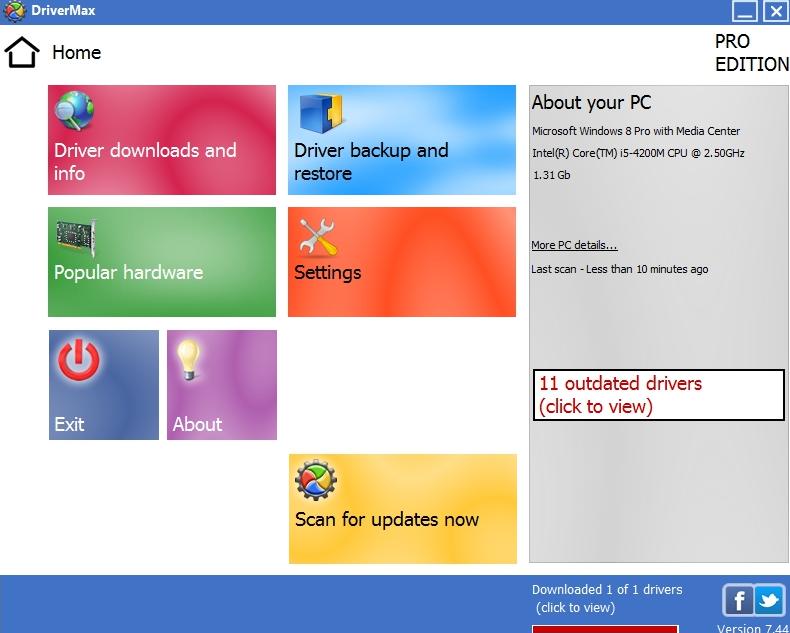Open the Twitter icon
Image resolution: width=790 pixels, height=633 pixels.
pos(769,600)
